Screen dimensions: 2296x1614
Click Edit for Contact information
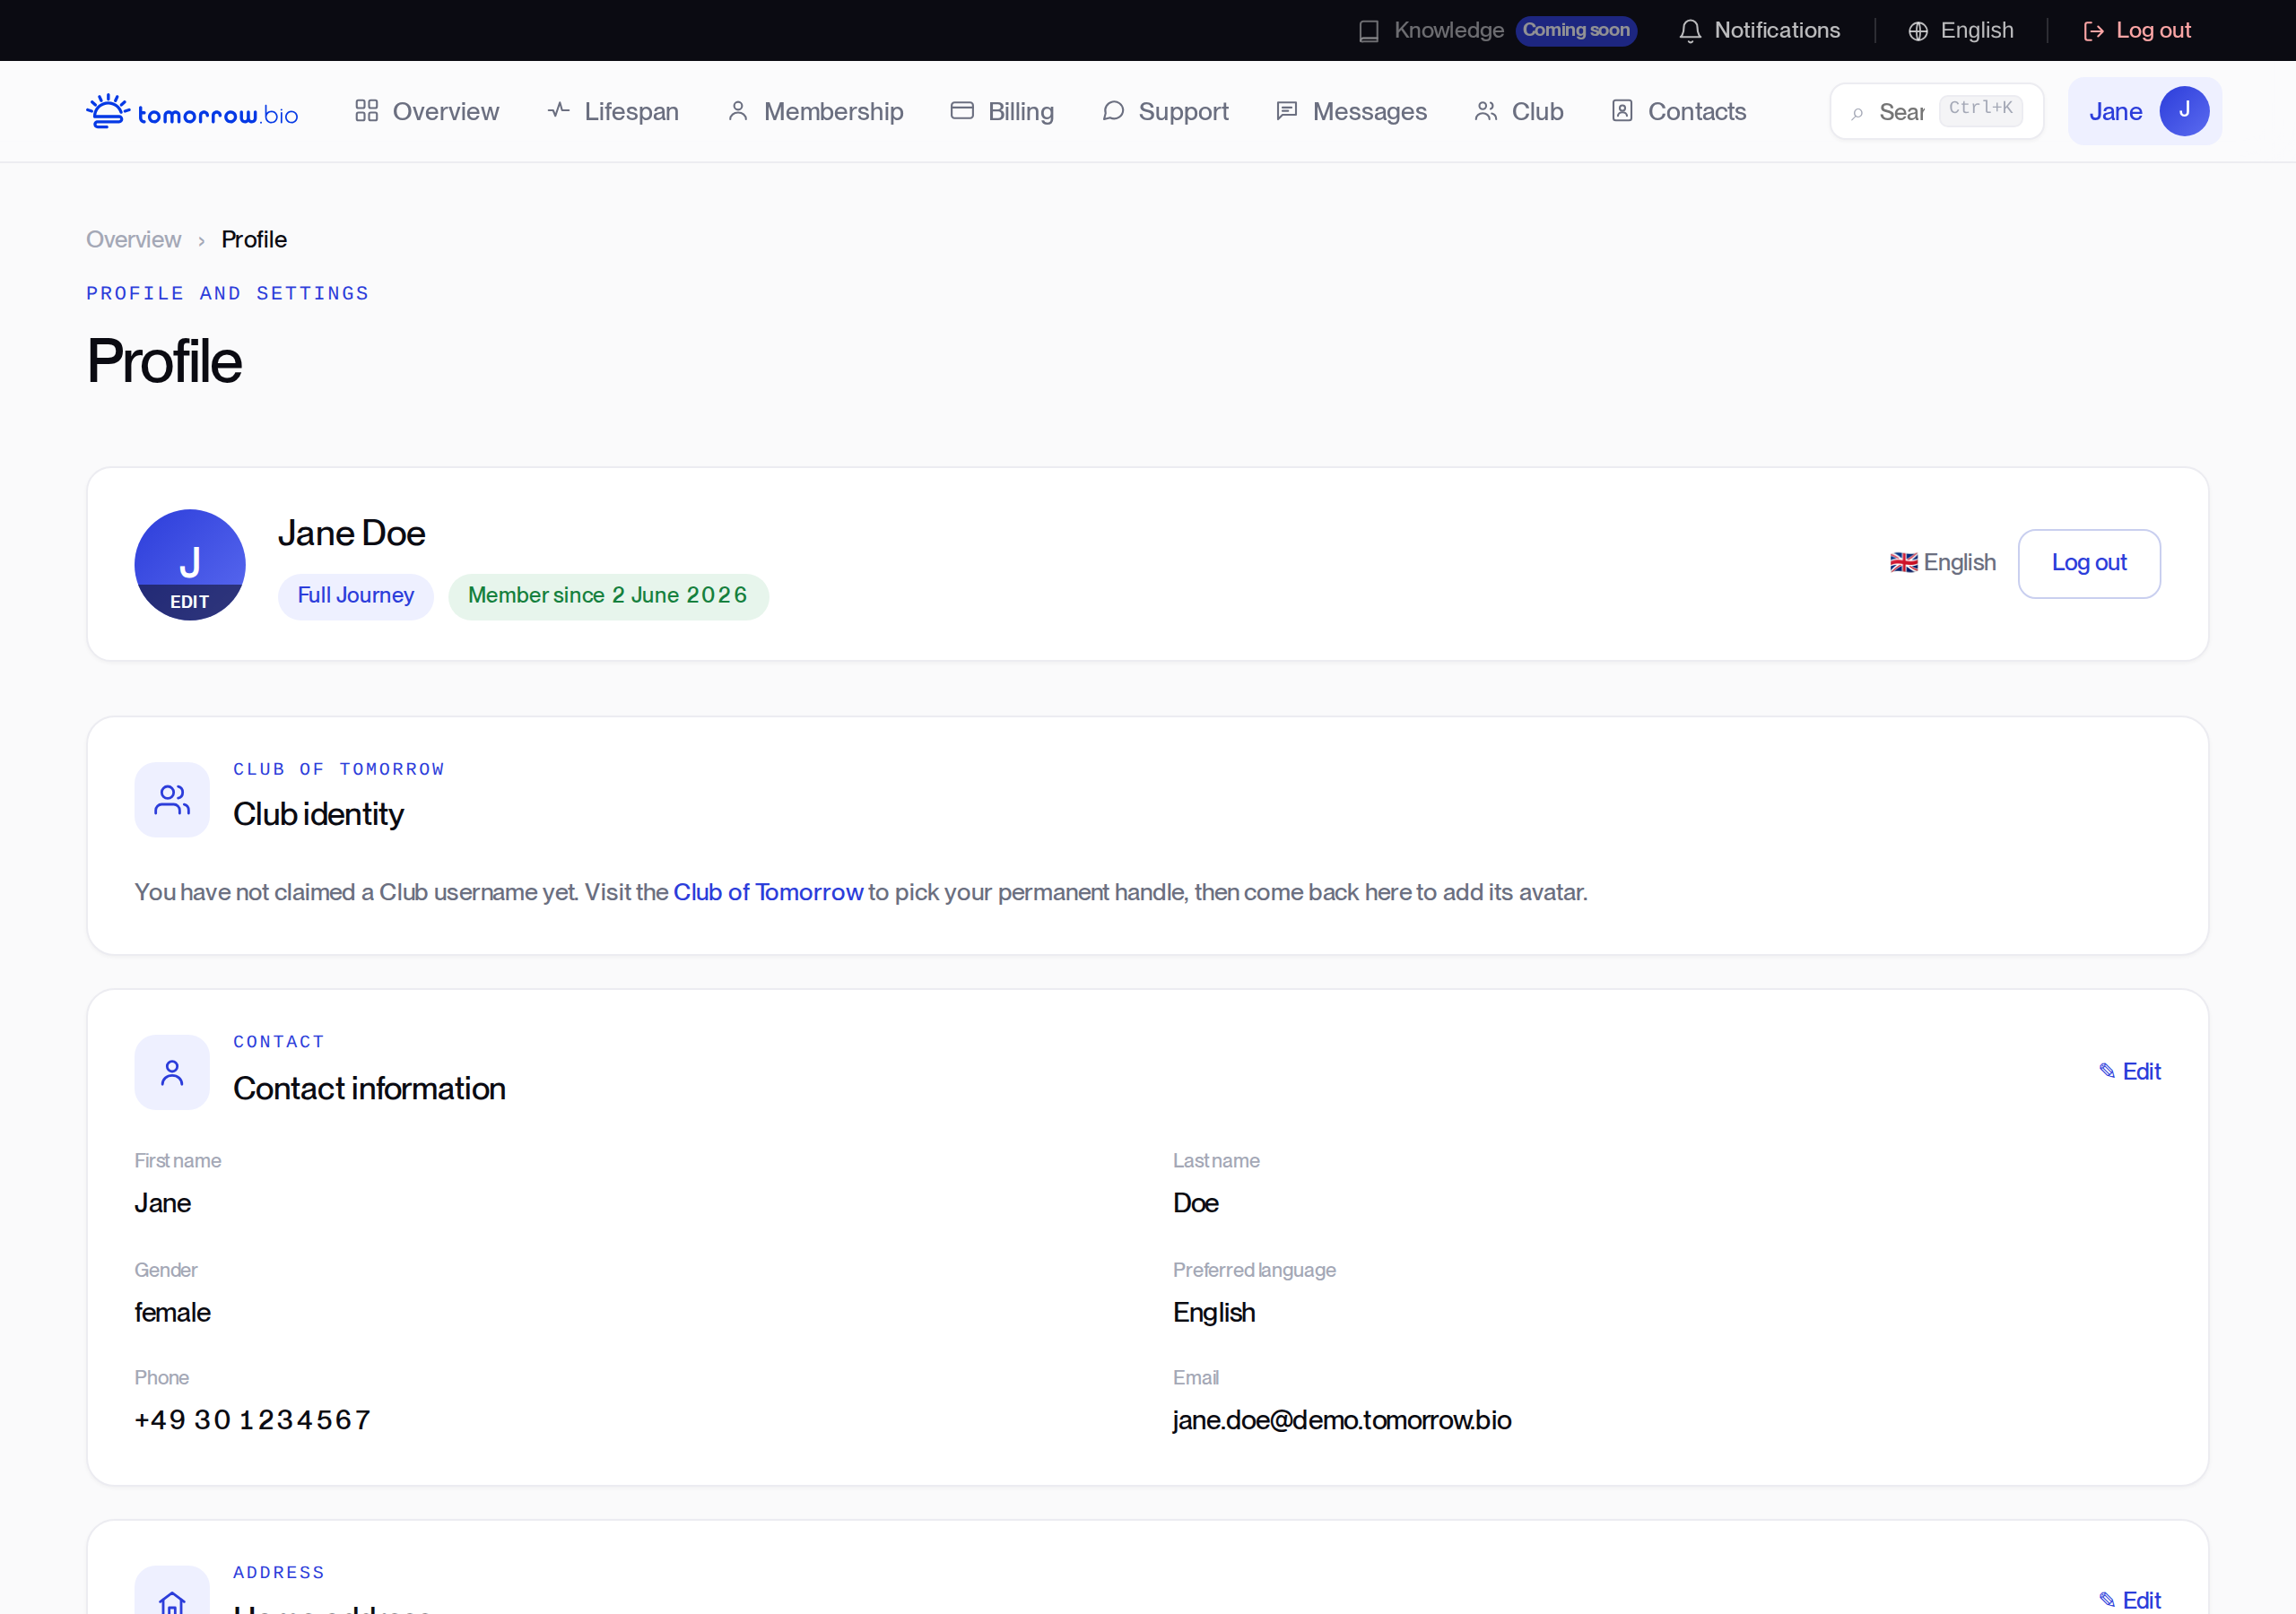(x=2130, y=1071)
